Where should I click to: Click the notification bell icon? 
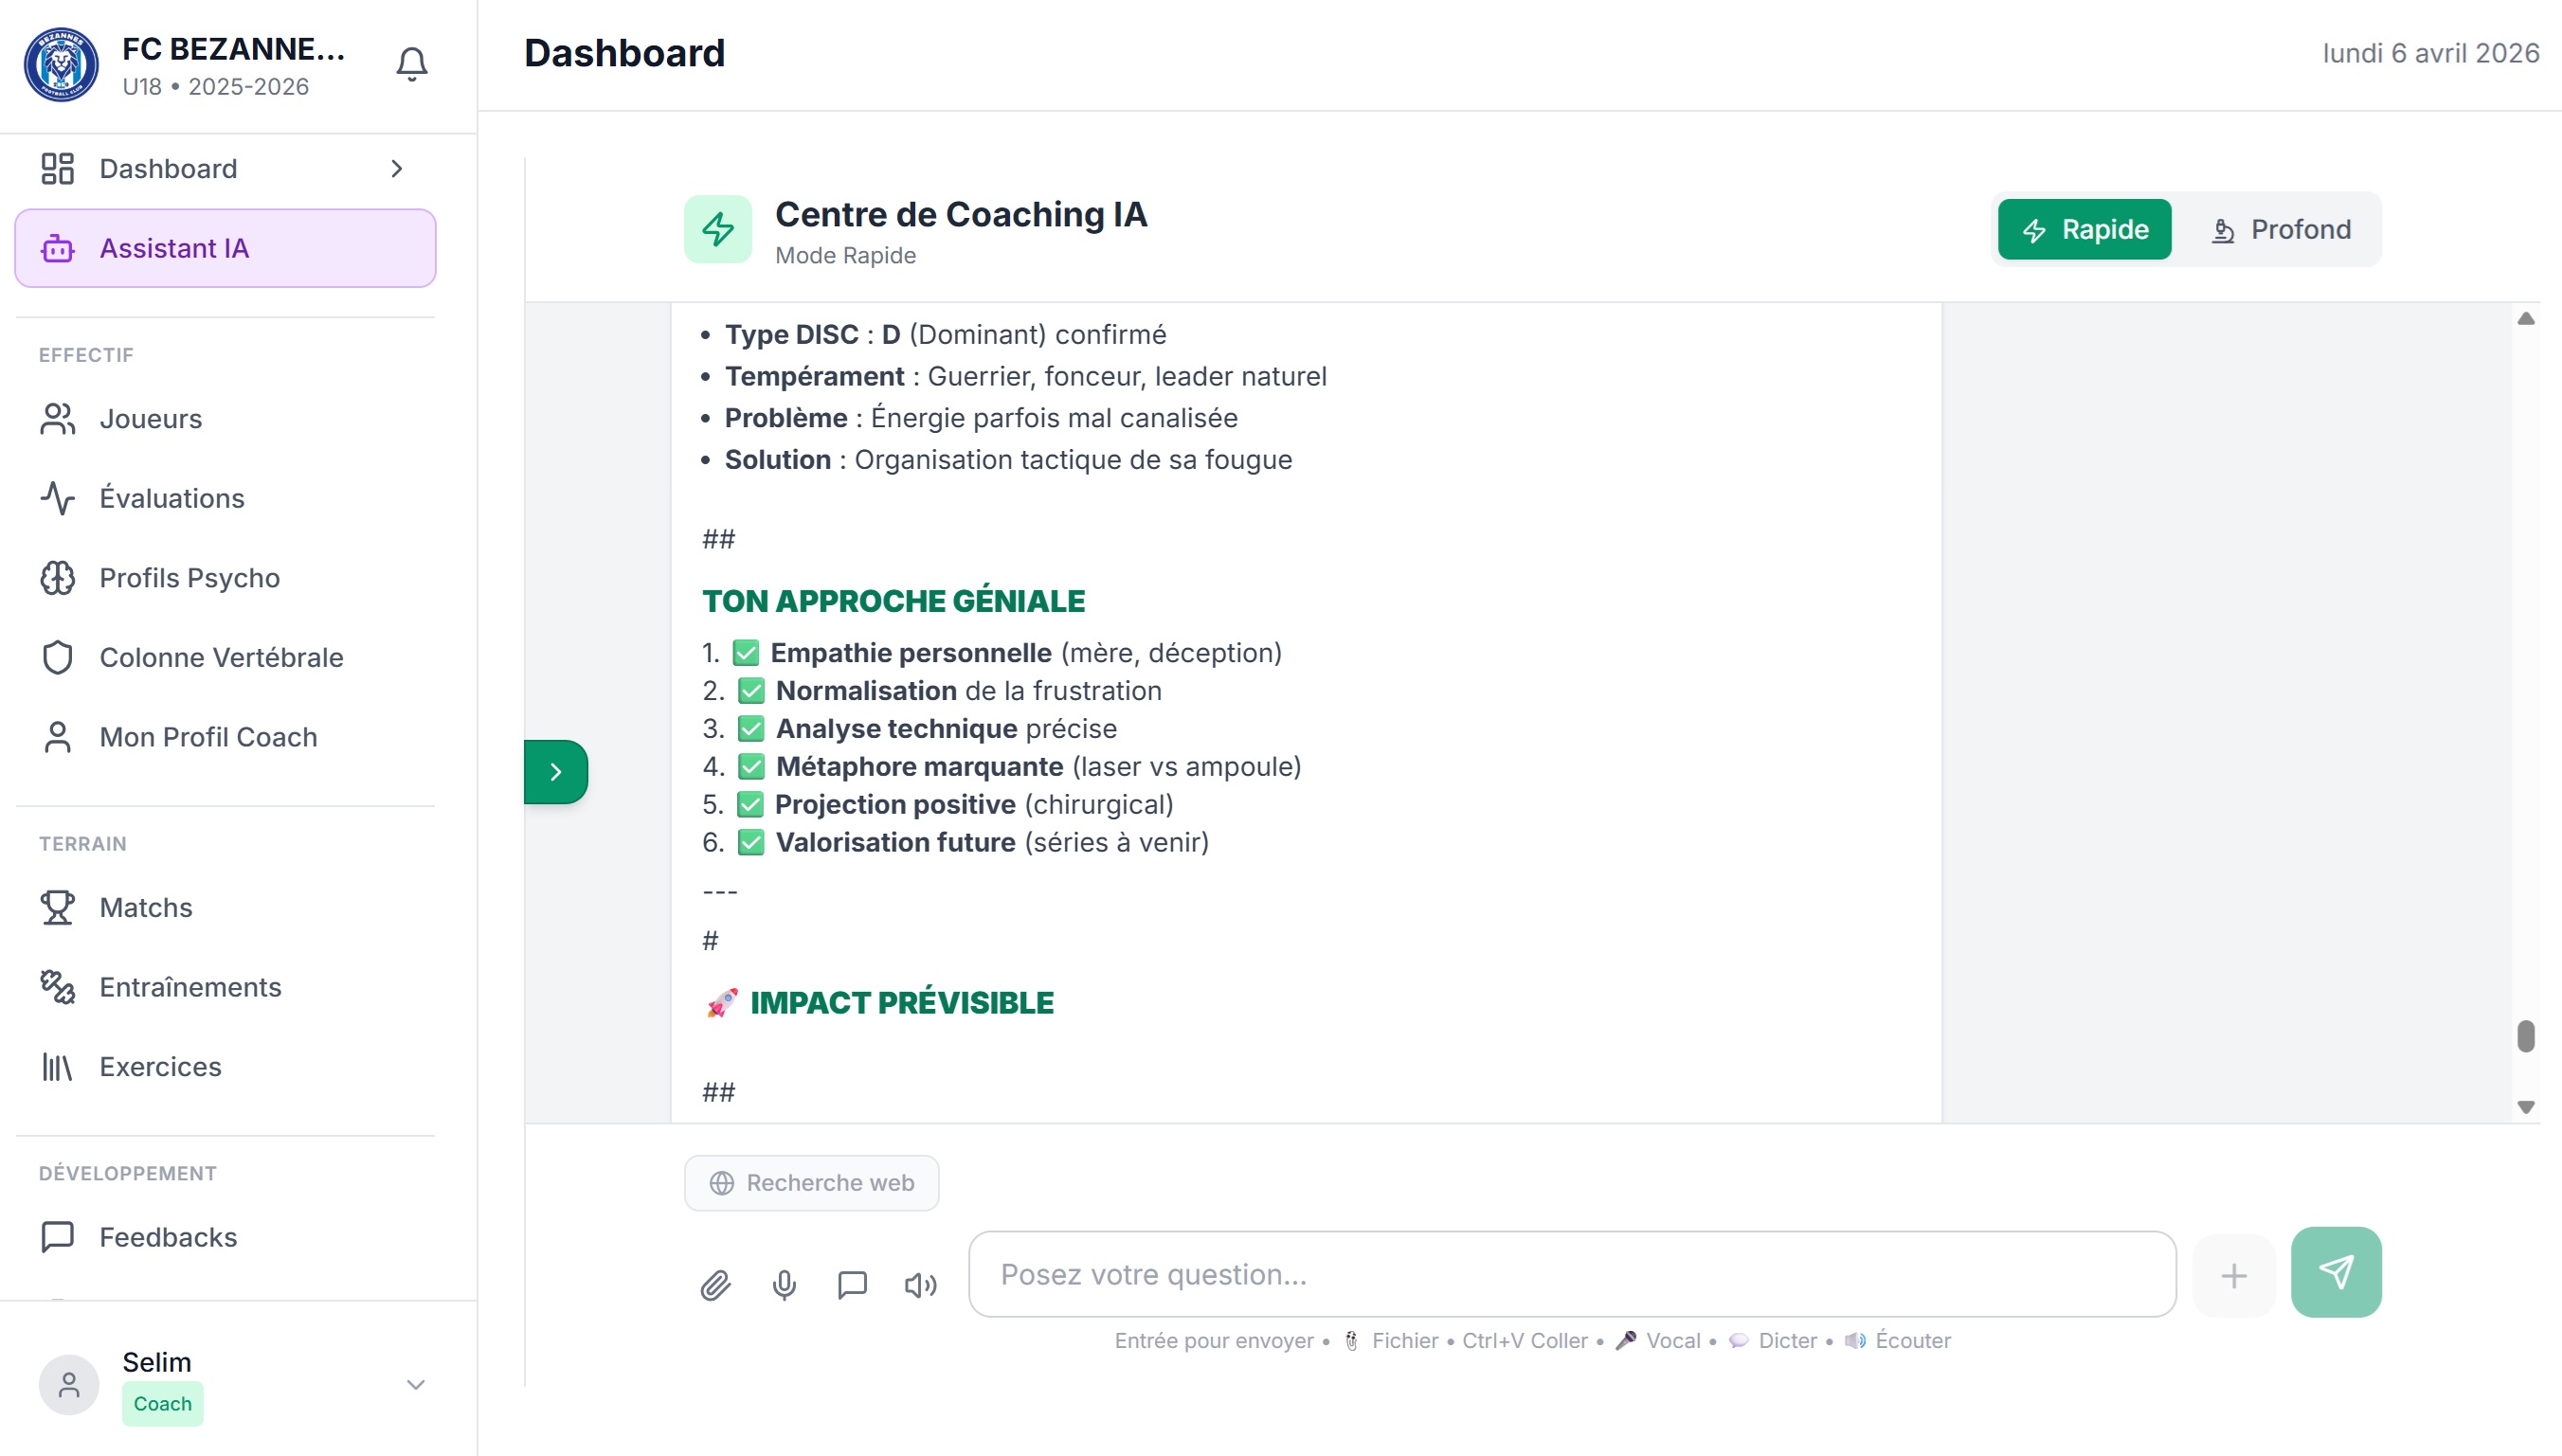(411, 65)
